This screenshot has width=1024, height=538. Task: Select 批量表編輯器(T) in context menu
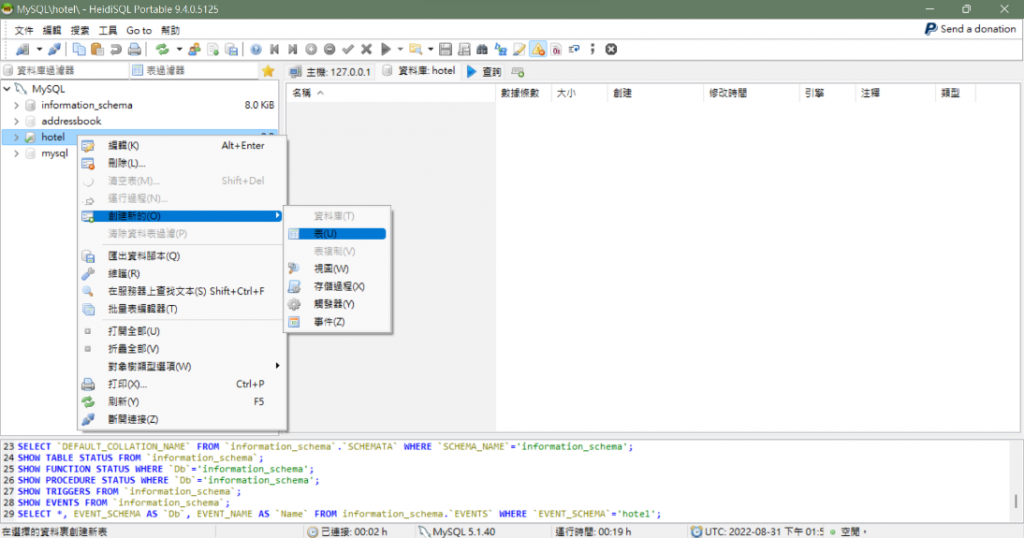coord(182,309)
